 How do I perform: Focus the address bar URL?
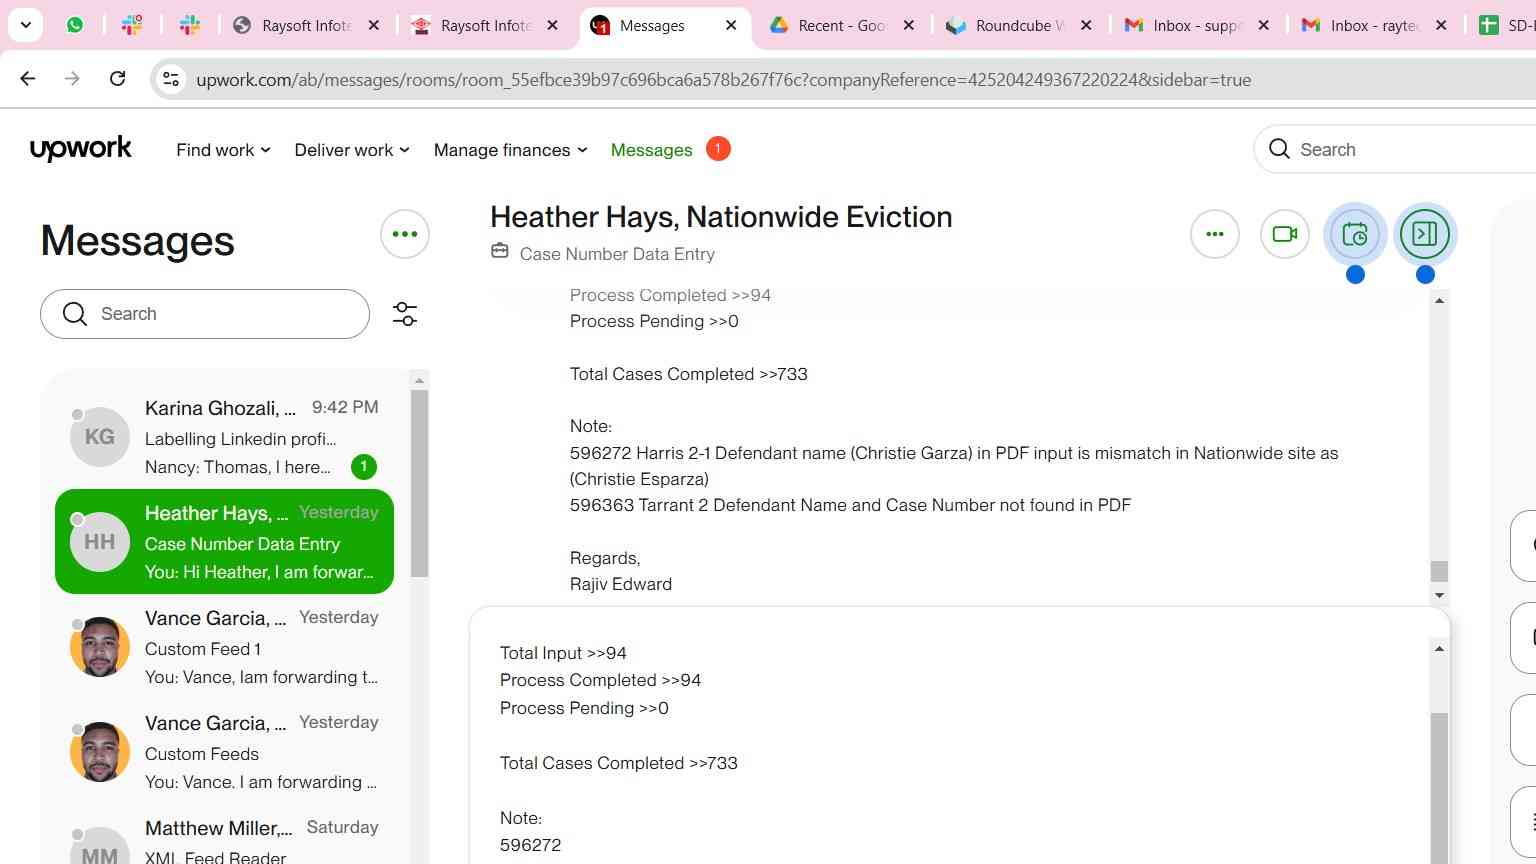point(723,80)
